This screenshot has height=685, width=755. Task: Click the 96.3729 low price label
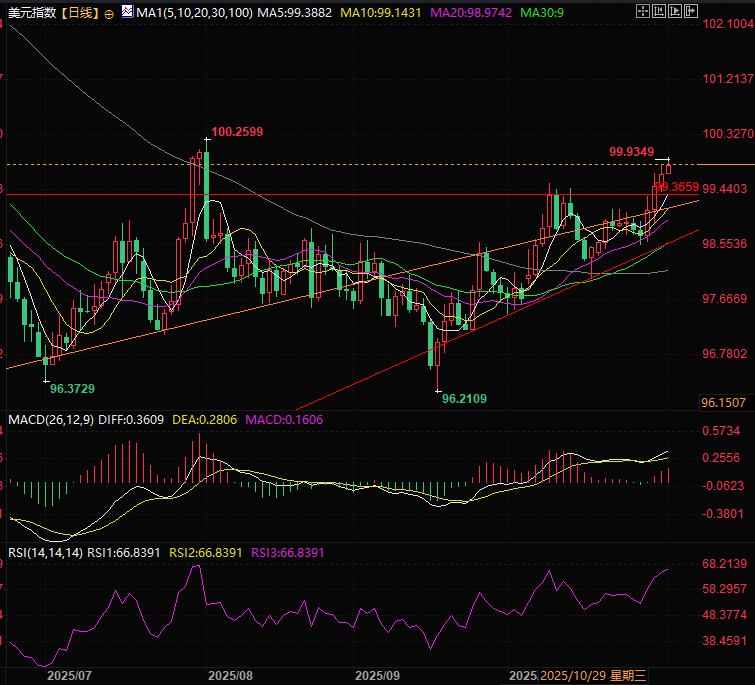(72, 388)
